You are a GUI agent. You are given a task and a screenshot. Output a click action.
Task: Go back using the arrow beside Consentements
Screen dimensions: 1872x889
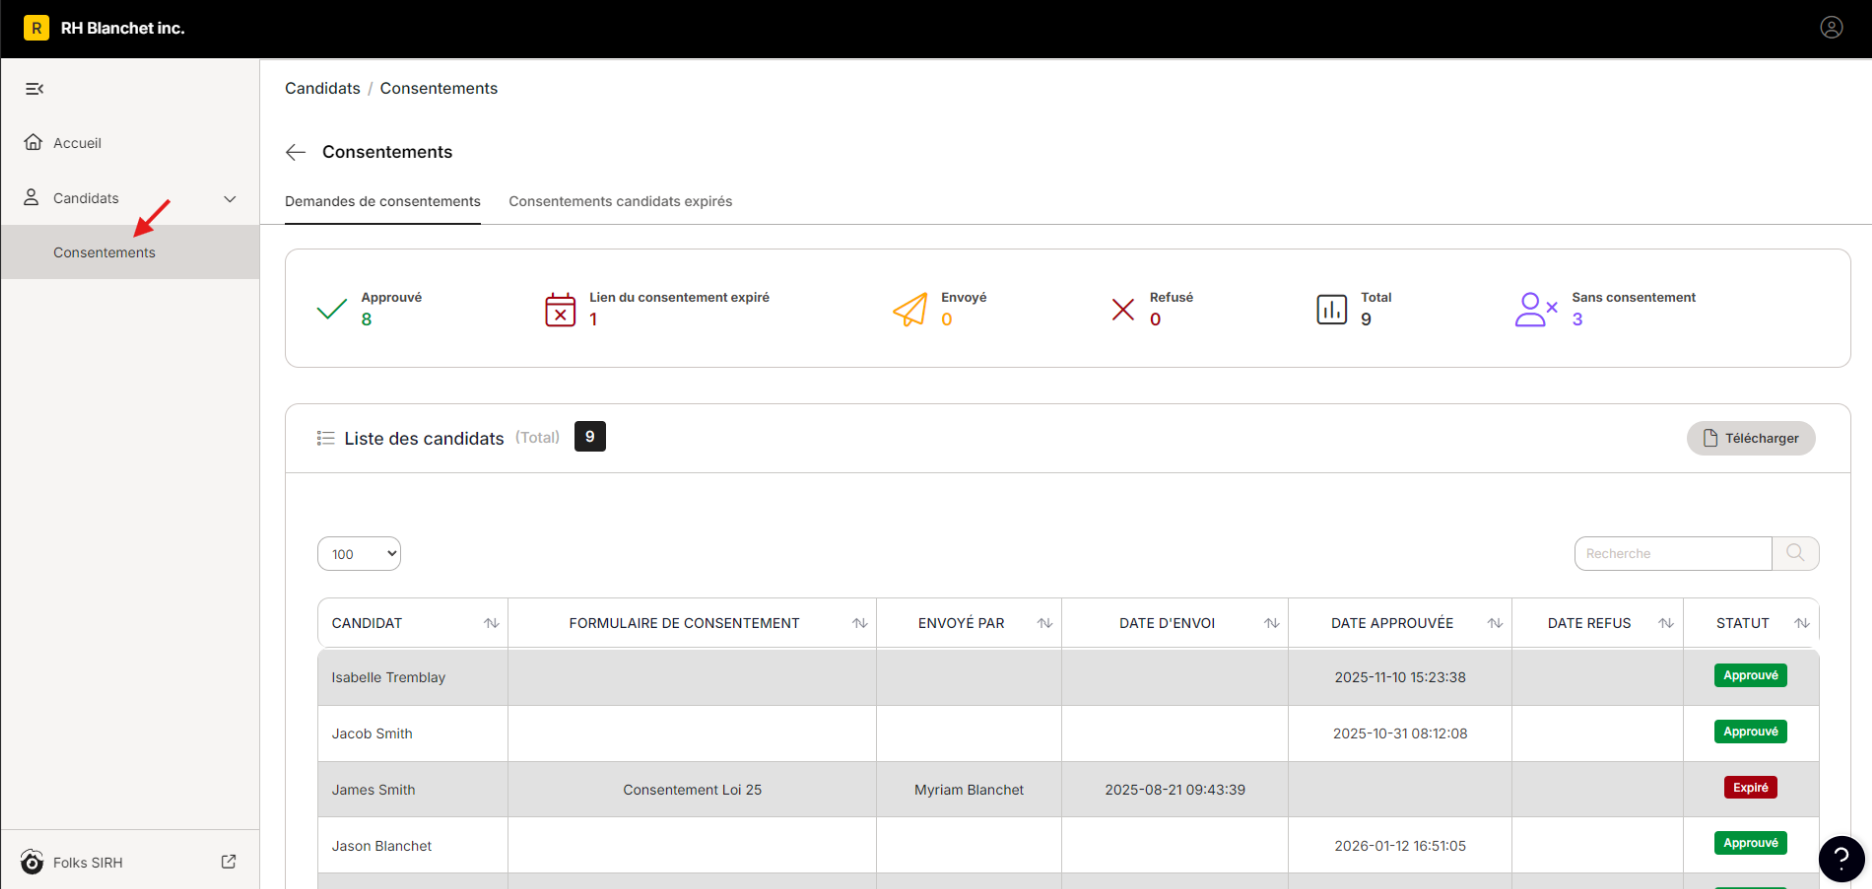pos(295,152)
